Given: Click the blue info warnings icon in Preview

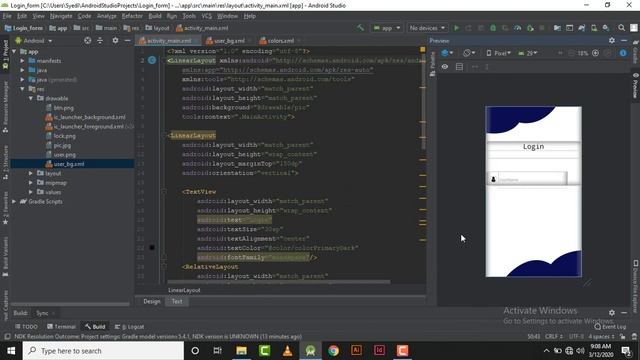Looking at the screenshot, I should coord(623,53).
